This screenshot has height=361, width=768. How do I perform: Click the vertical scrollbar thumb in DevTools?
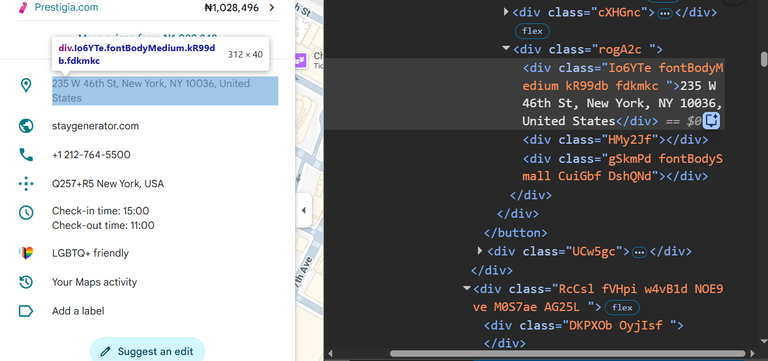pyautogui.click(x=764, y=59)
